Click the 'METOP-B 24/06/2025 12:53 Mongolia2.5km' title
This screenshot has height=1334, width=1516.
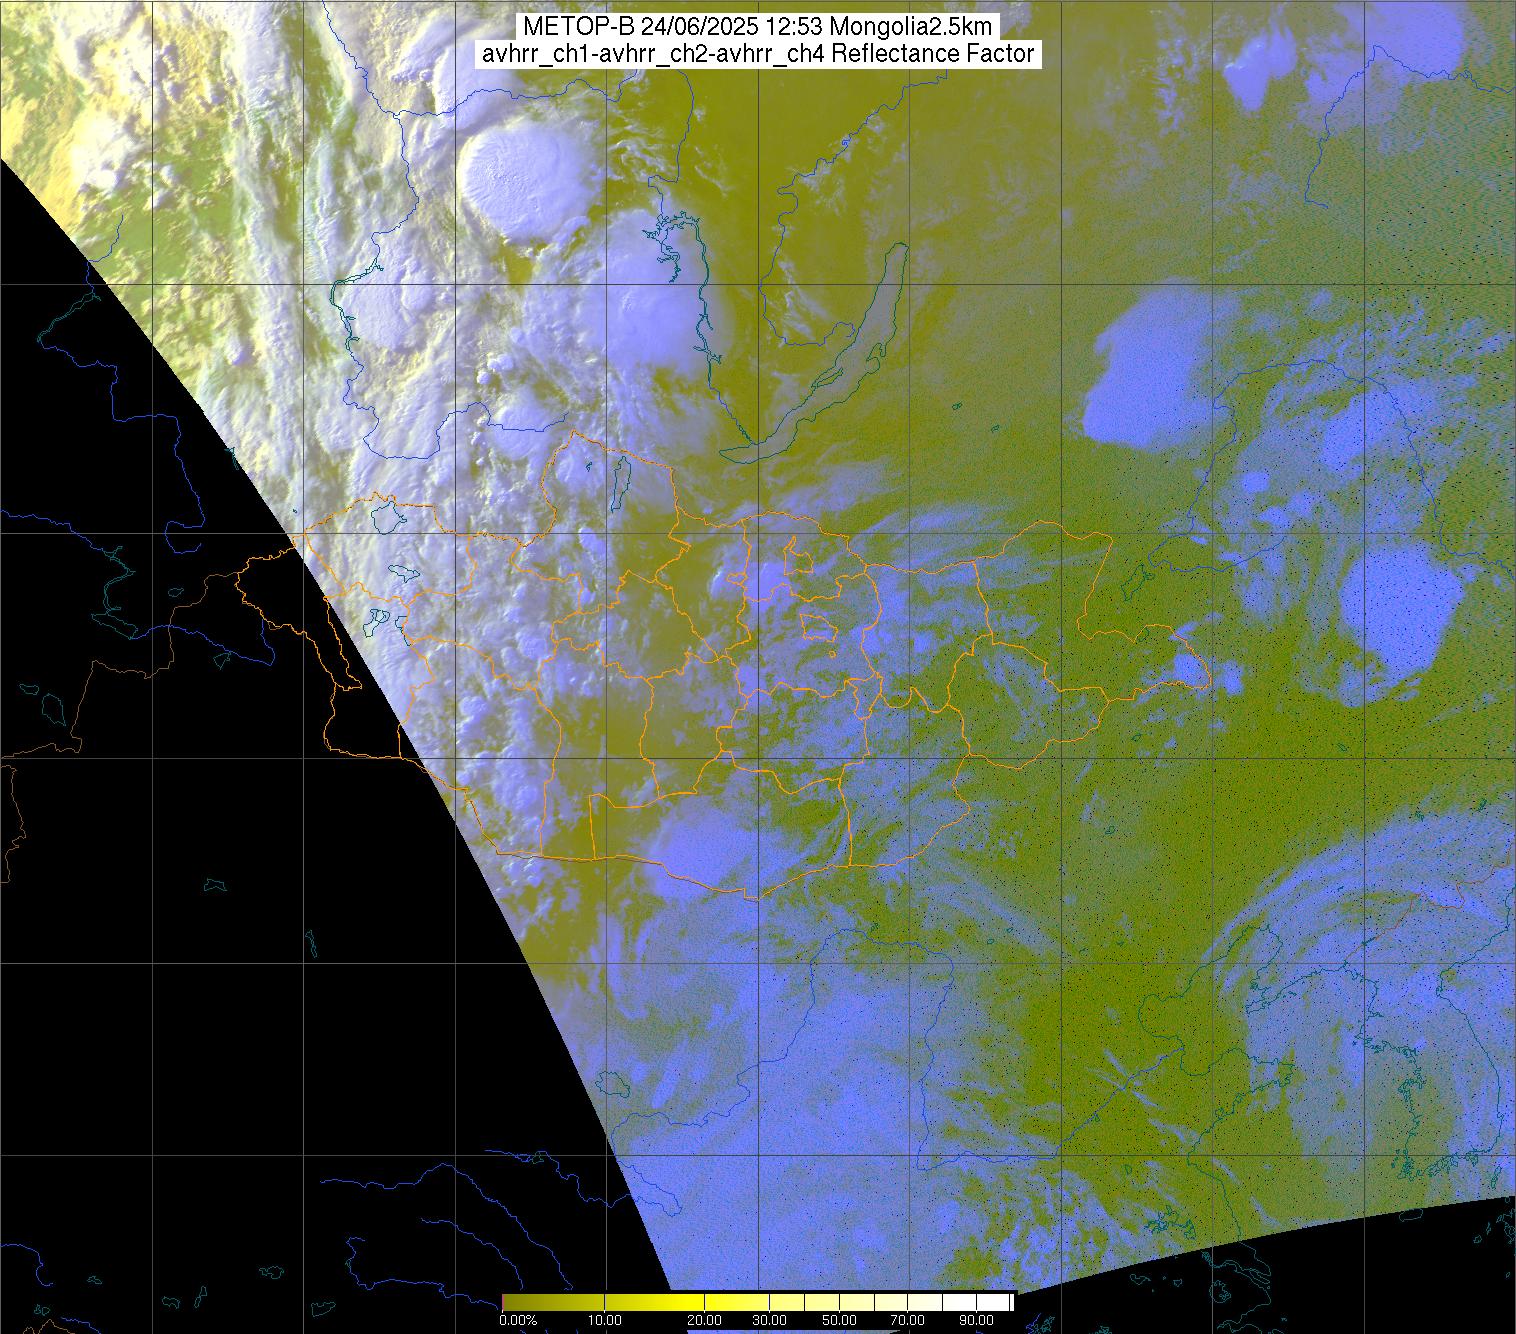coord(757,26)
